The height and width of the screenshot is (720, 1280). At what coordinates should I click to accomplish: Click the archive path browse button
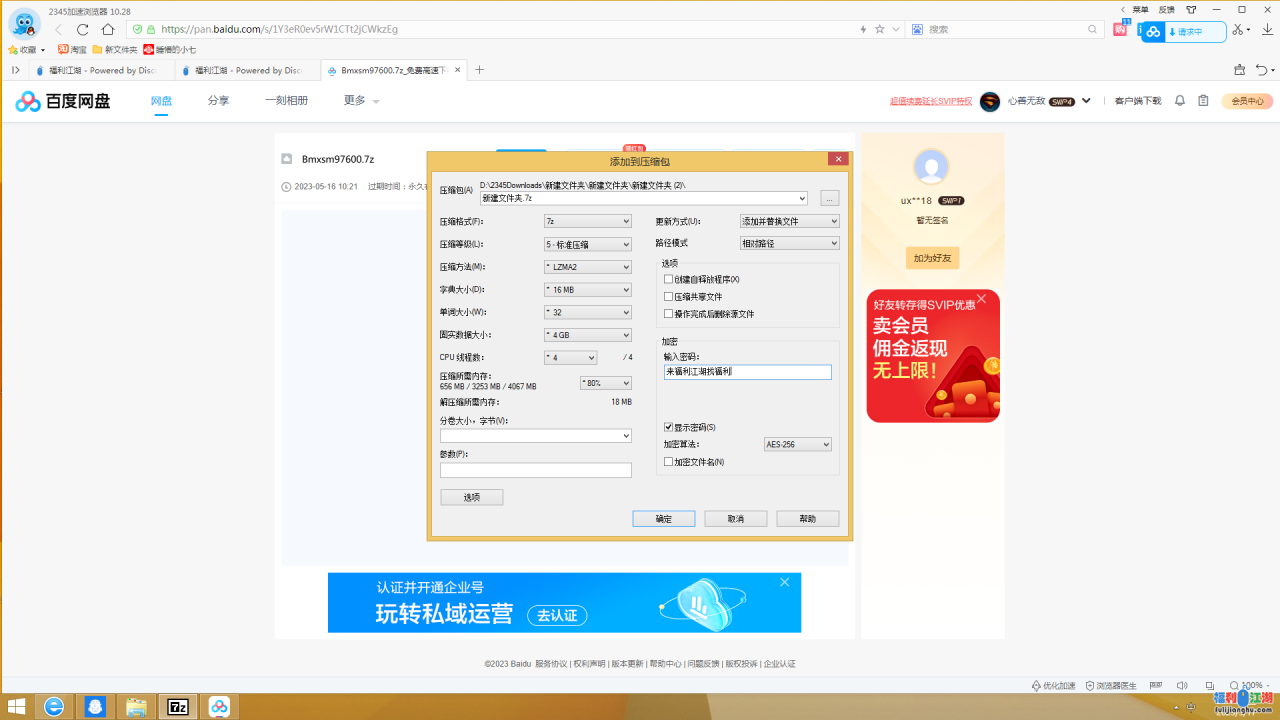point(829,198)
